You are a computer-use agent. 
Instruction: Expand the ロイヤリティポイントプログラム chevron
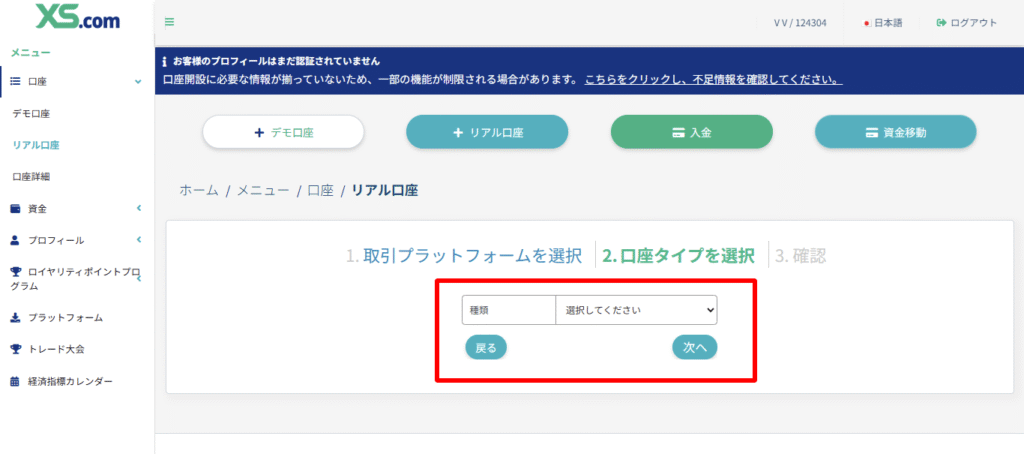[x=138, y=279]
